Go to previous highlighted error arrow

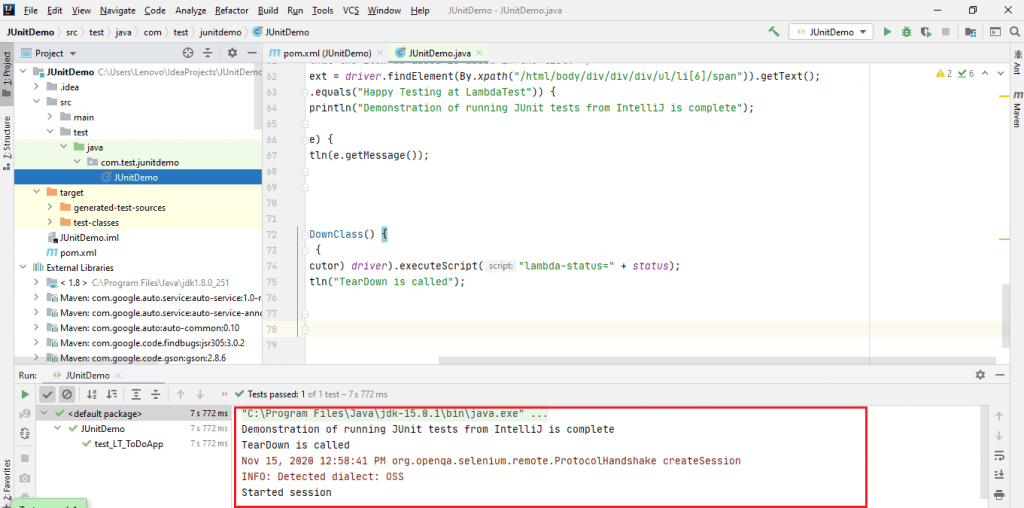pos(985,74)
